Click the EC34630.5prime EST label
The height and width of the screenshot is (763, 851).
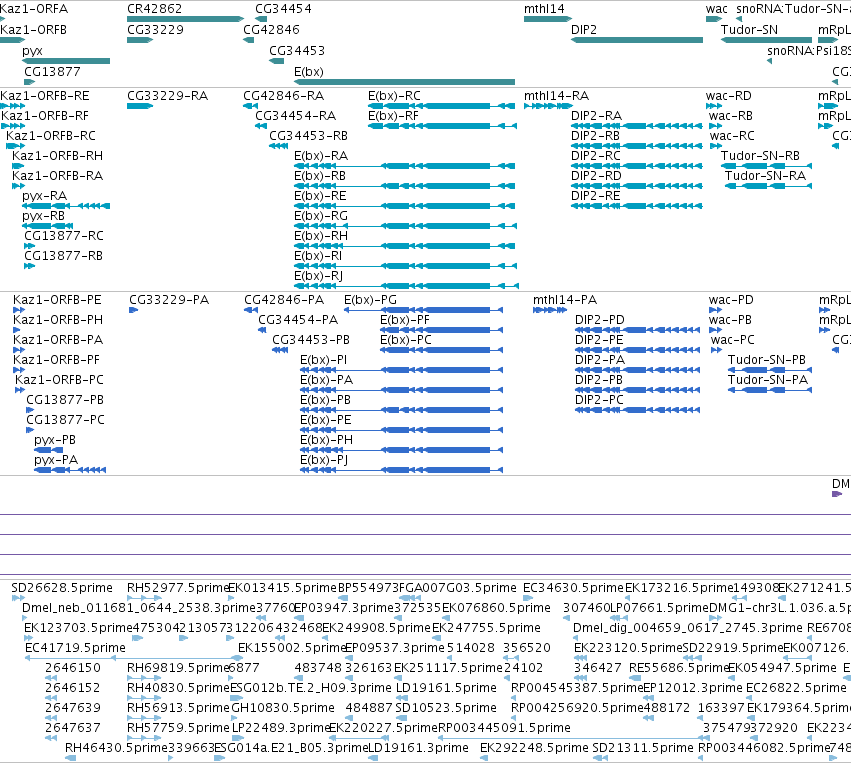tap(573, 588)
